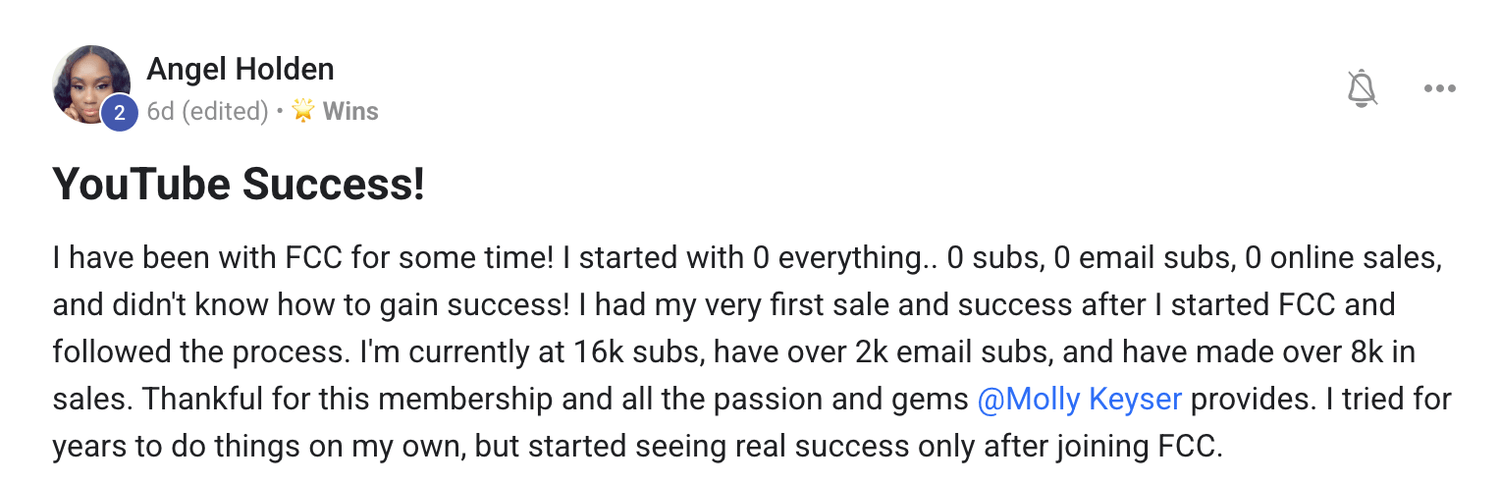Click the level 2 badge on the avatar
The width and height of the screenshot is (1500, 485).
119,114
